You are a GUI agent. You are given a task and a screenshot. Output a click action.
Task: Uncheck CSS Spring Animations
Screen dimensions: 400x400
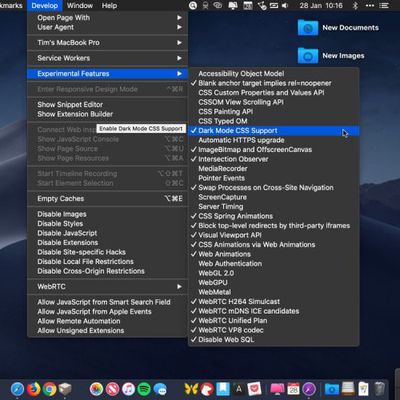coord(274,216)
